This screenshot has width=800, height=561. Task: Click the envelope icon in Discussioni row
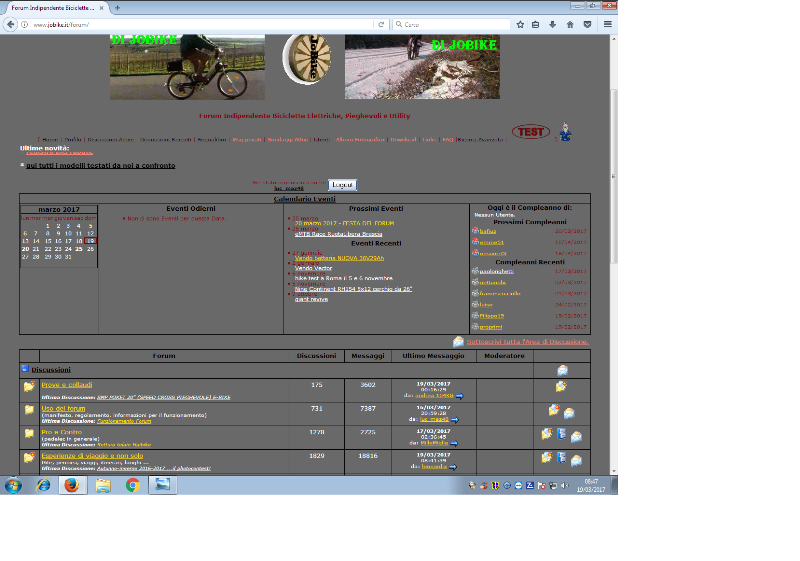click(562, 370)
